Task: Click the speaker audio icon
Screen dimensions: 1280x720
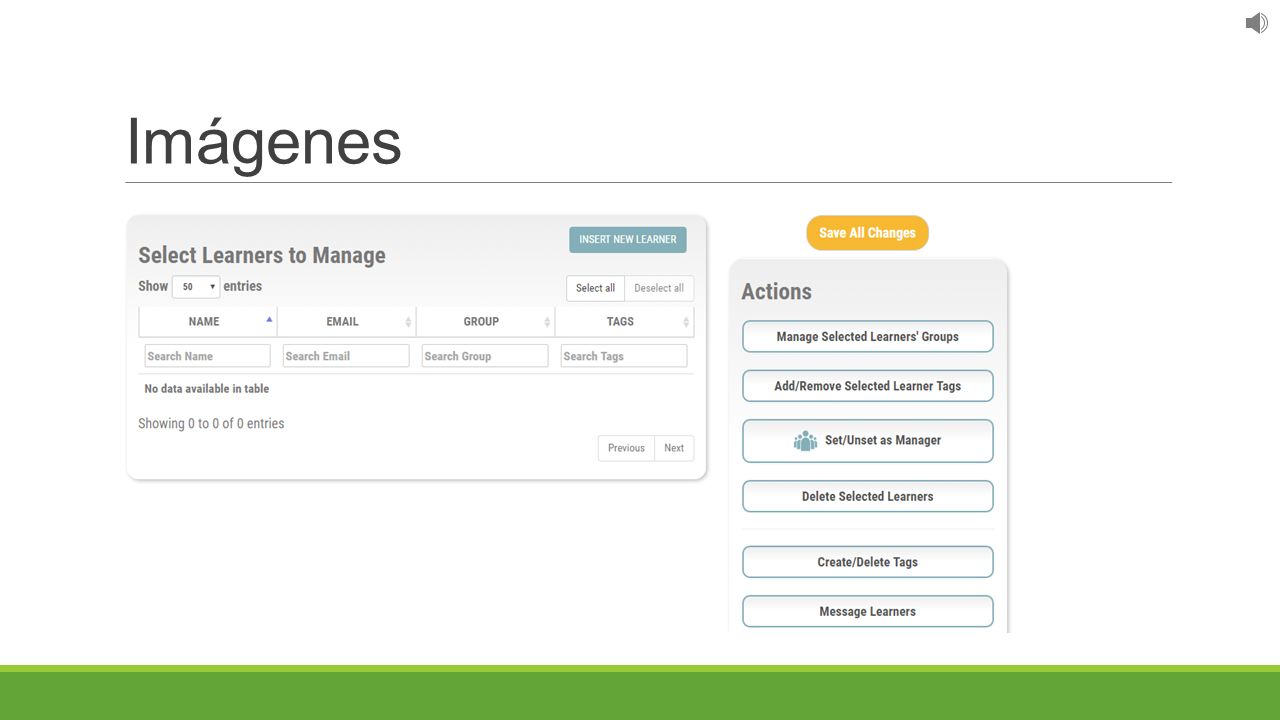Action: point(1256,23)
